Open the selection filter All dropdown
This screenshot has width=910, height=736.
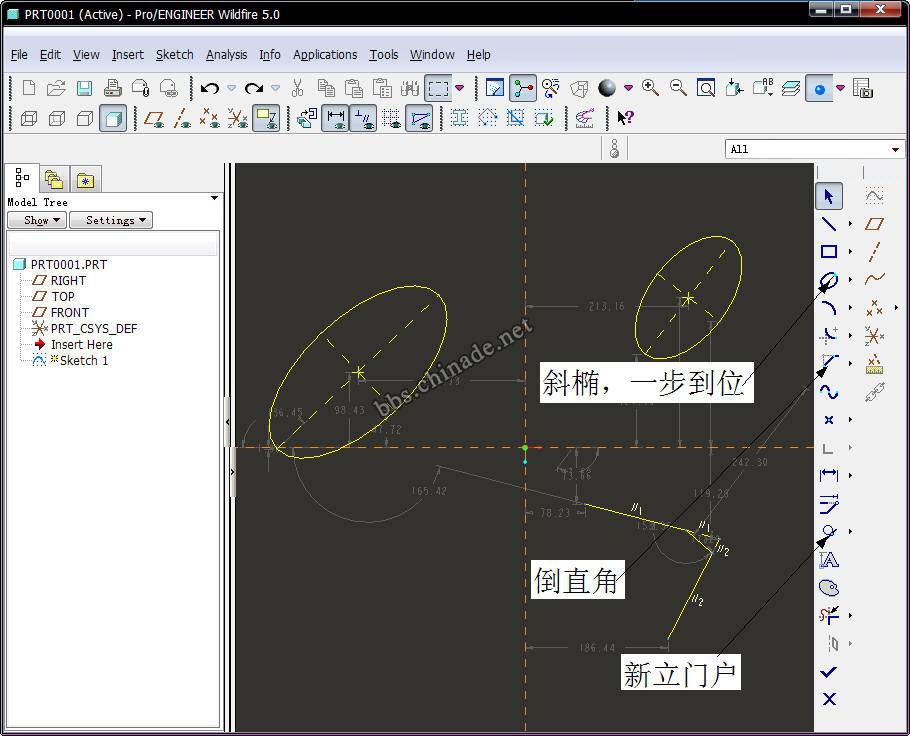click(x=814, y=149)
